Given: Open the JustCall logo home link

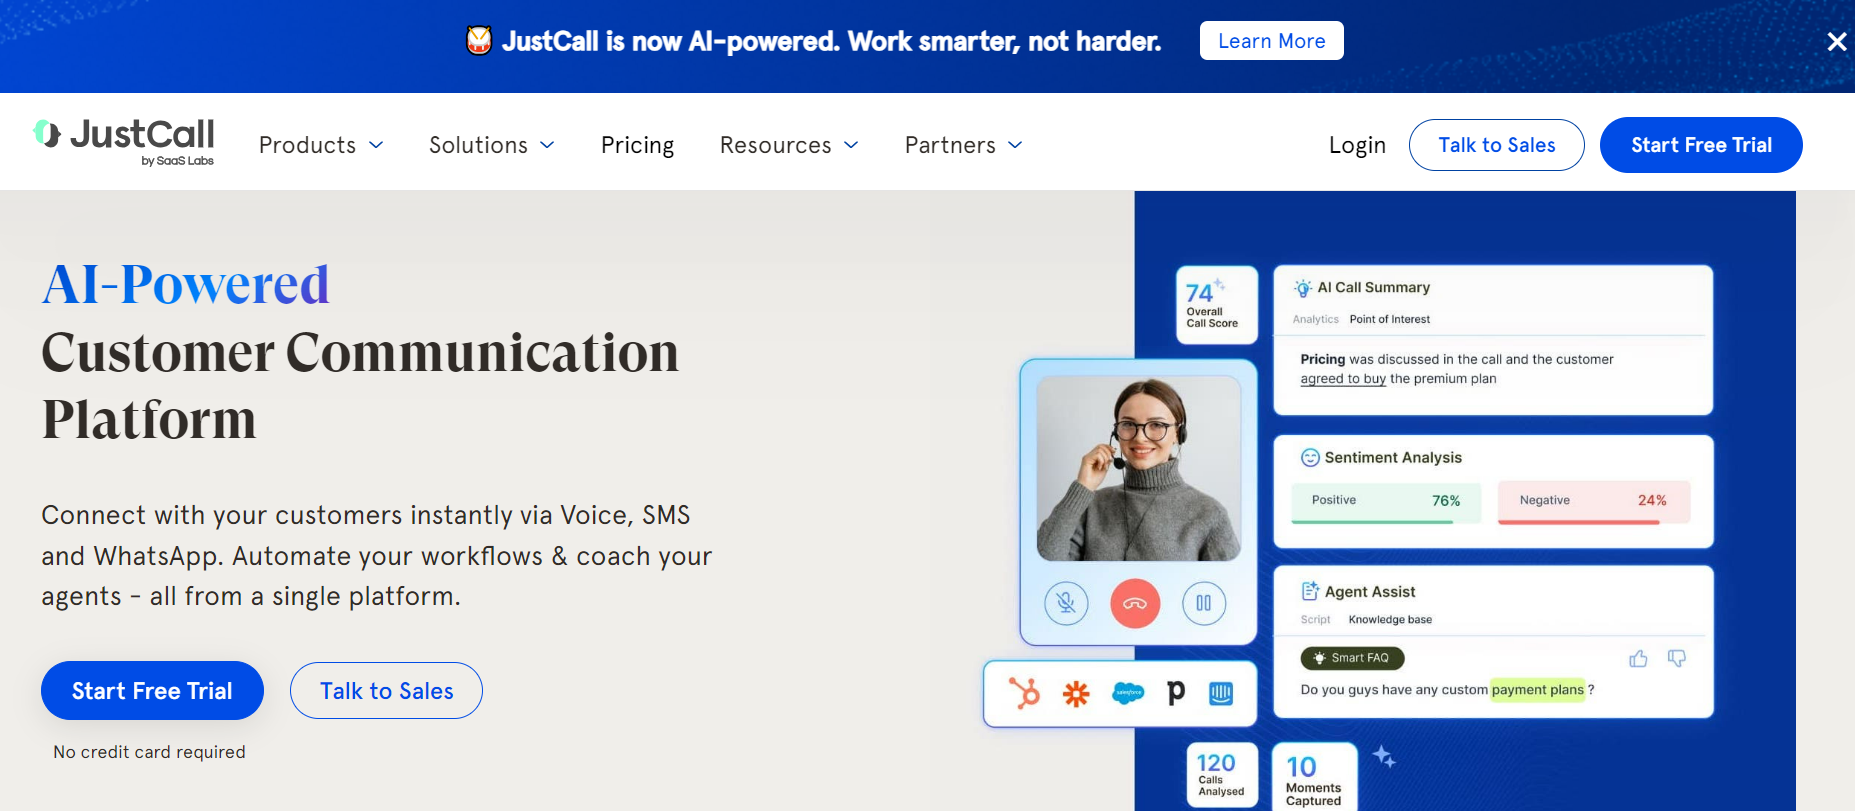Looking at the screenshot, I should (124, 142).
